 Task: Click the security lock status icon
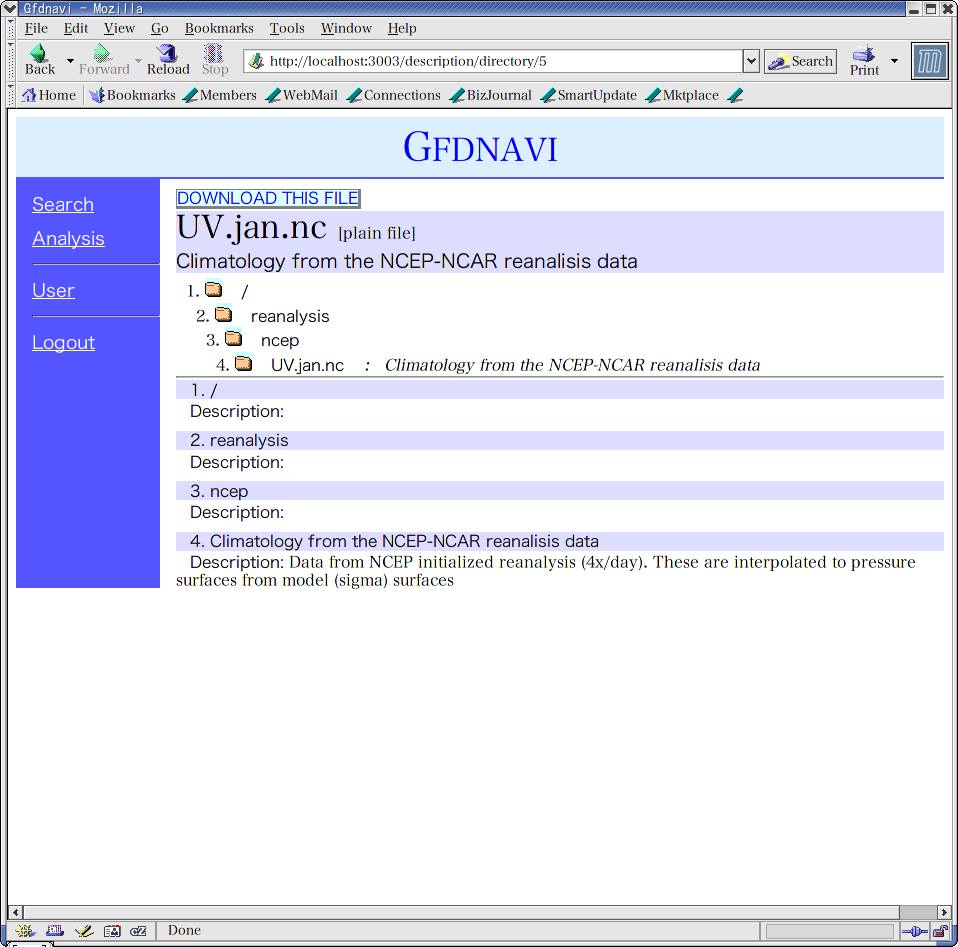(941, 931)
